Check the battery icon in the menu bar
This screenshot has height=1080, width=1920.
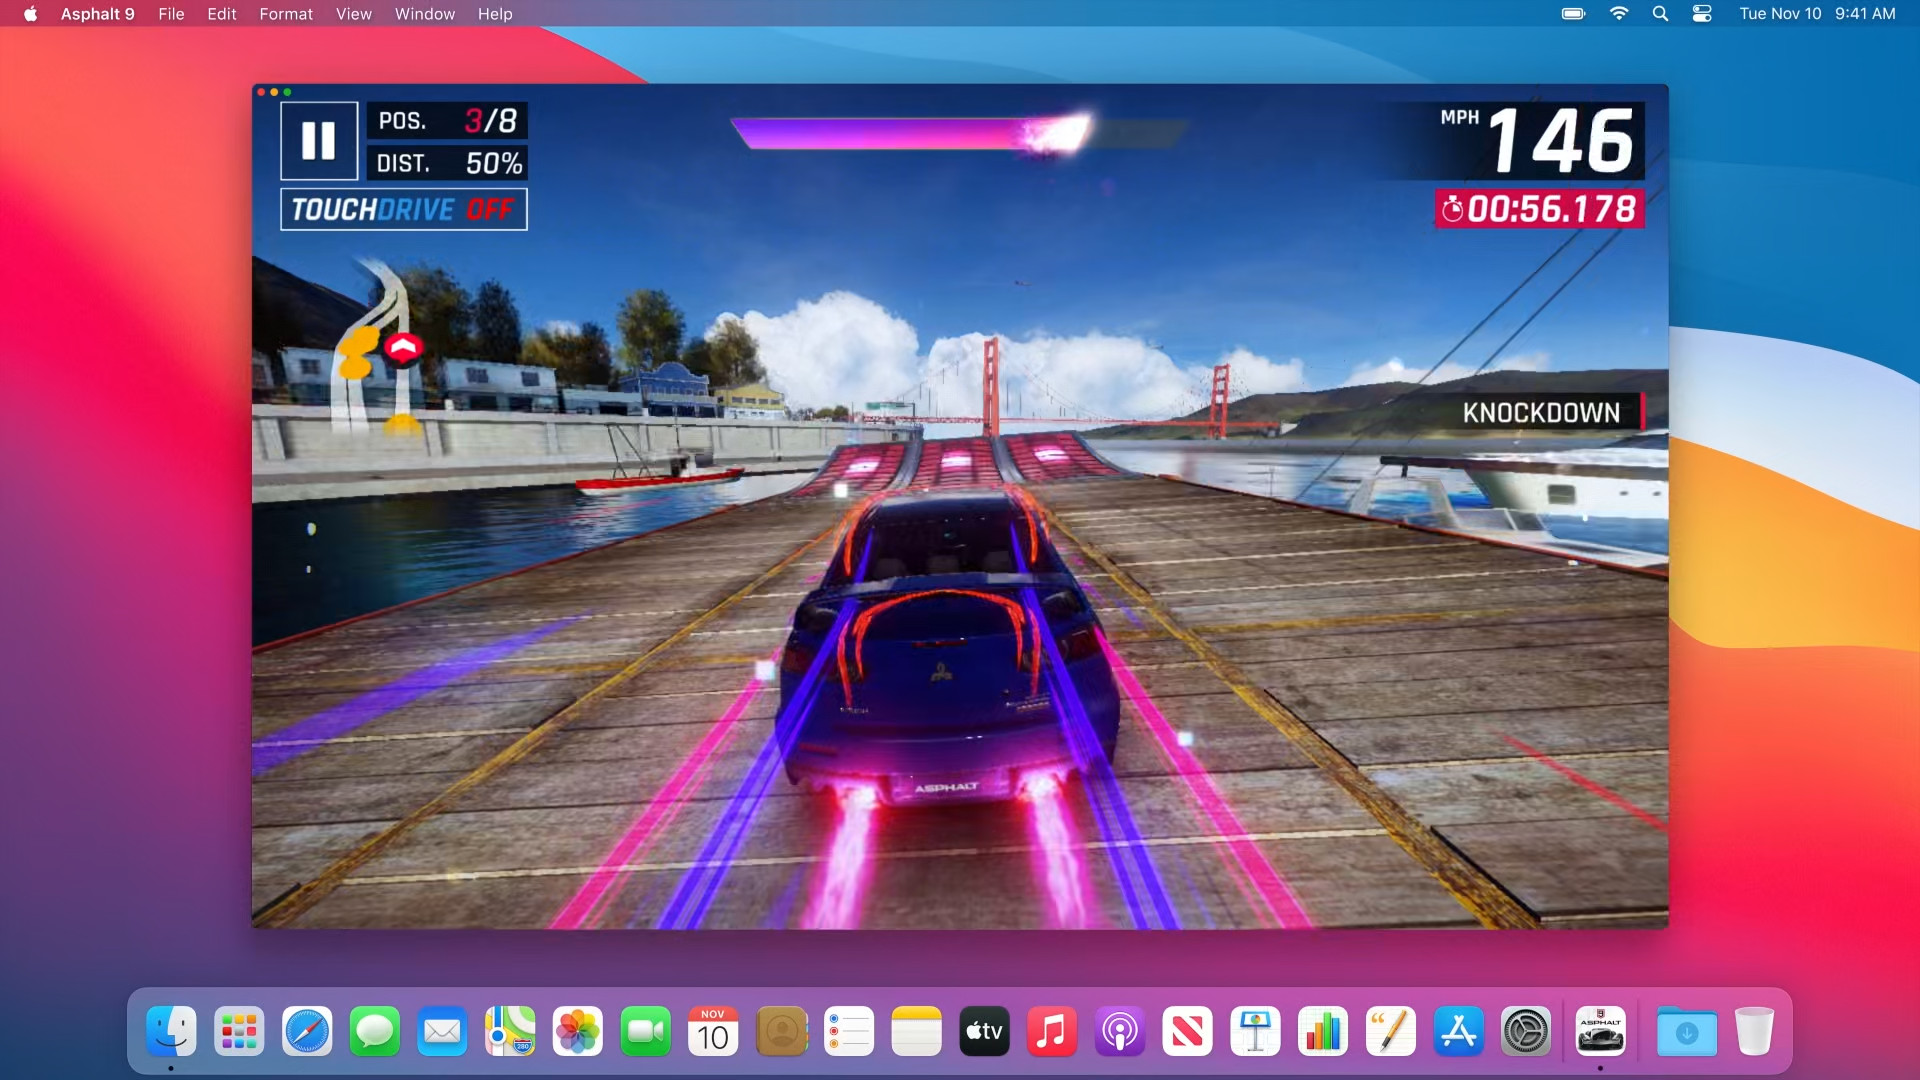[1572, 14]
